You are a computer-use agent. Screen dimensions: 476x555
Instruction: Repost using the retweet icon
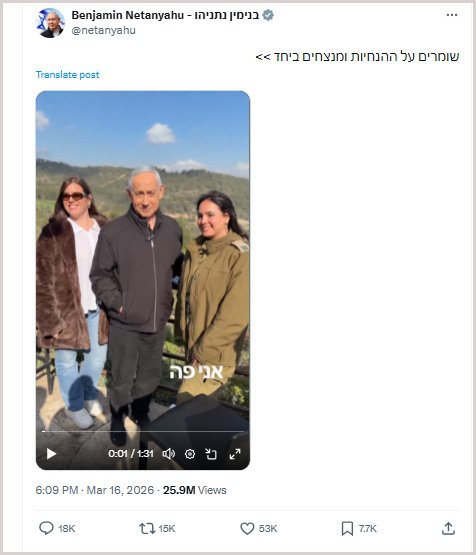pyautogui.click(x=147, y=528)
